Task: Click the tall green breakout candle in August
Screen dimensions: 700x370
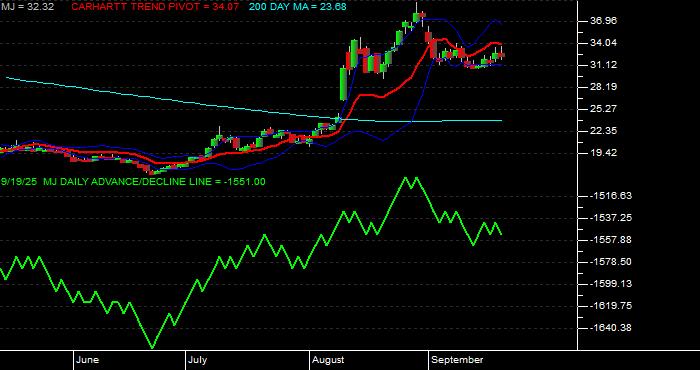Action: 343,83
